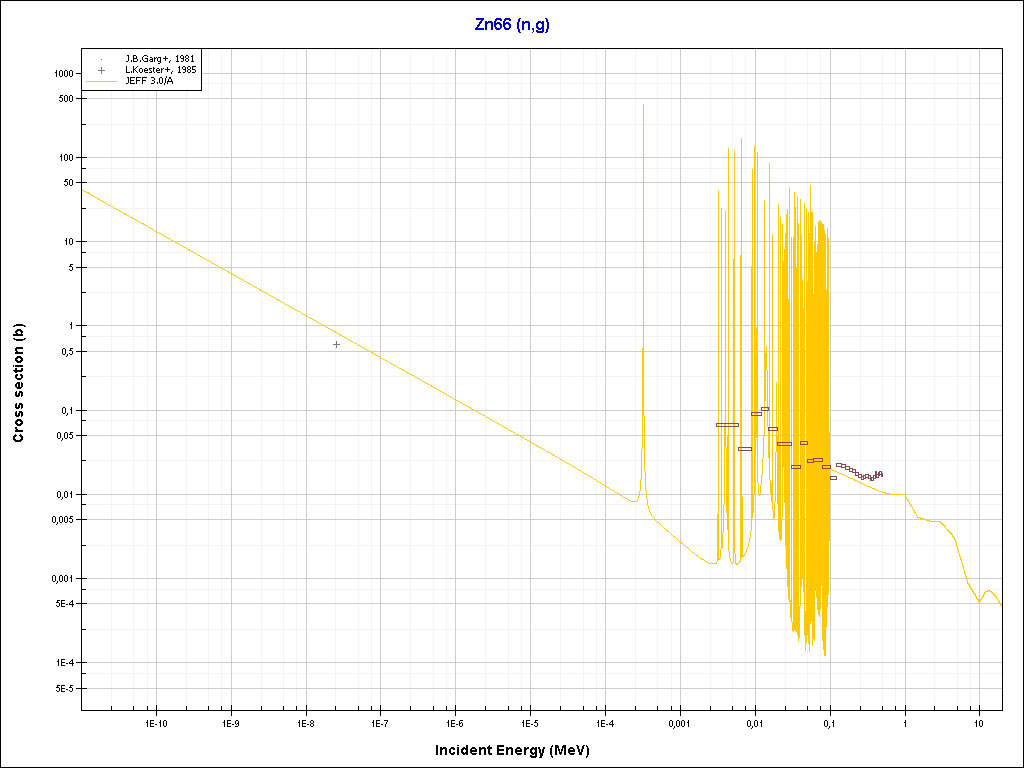Click the 1E-10 tick label on x-axis
1024x768 pixels.
155,722
